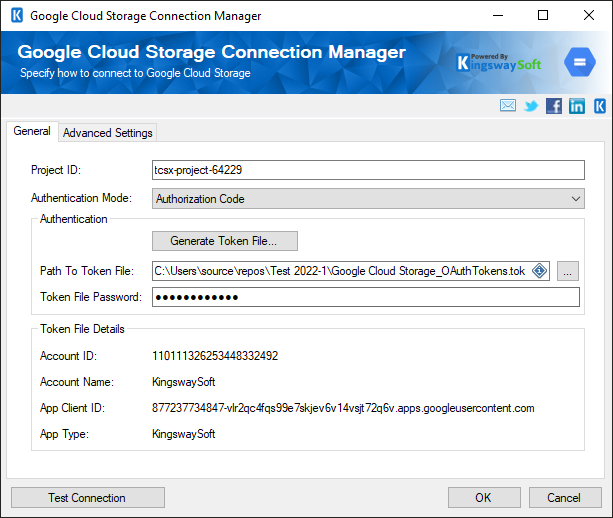613x518 pixels.
Task: Open the LinkedIn icon link
Action: point(577,106)
